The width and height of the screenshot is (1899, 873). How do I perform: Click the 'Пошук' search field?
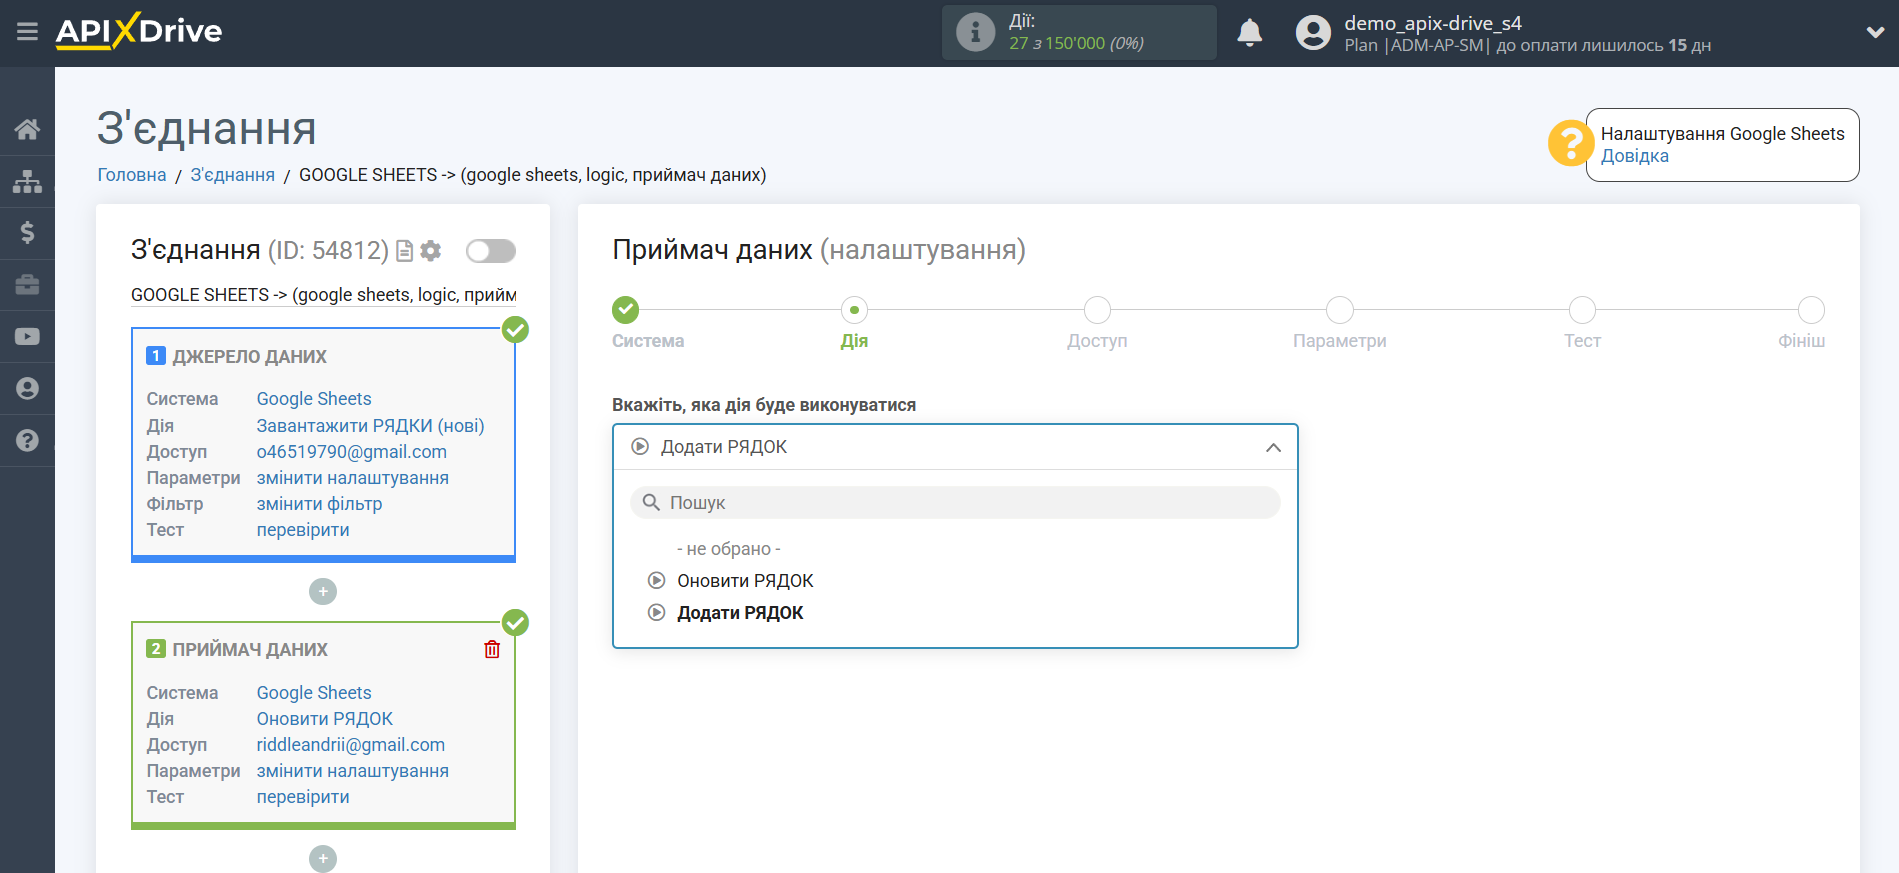[x=955, y=503]
